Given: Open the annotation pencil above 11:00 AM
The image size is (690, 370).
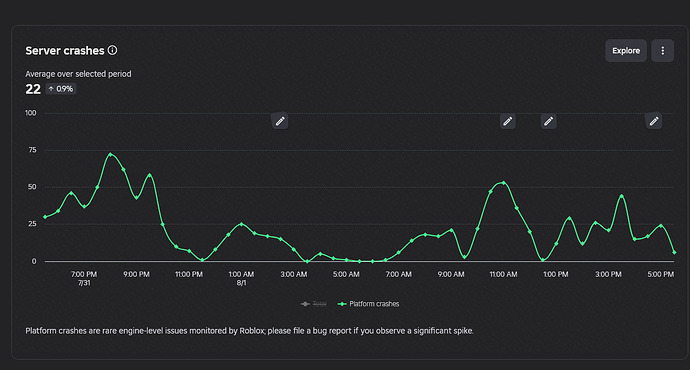Looking at the screenshot, I should point(508,121).
